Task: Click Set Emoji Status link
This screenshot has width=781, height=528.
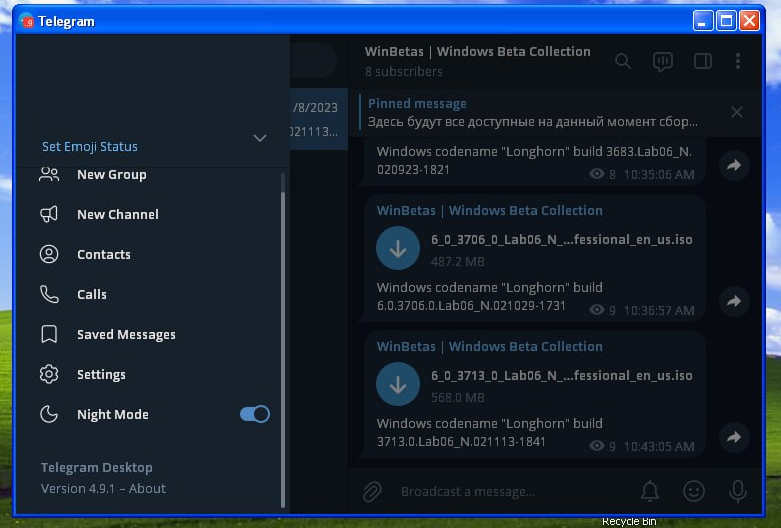Action: click(x=90, y=146)
